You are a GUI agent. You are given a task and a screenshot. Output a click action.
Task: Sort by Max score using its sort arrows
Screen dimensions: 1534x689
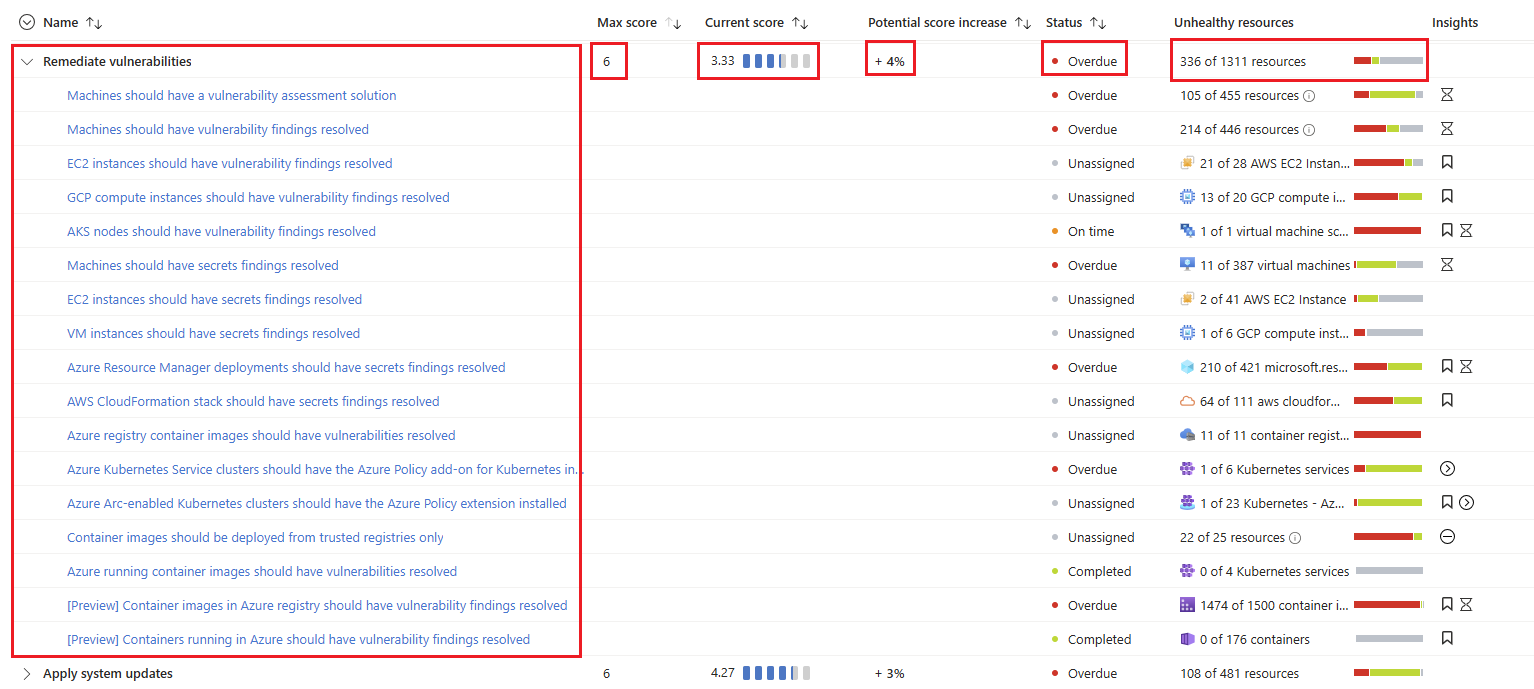674,22
